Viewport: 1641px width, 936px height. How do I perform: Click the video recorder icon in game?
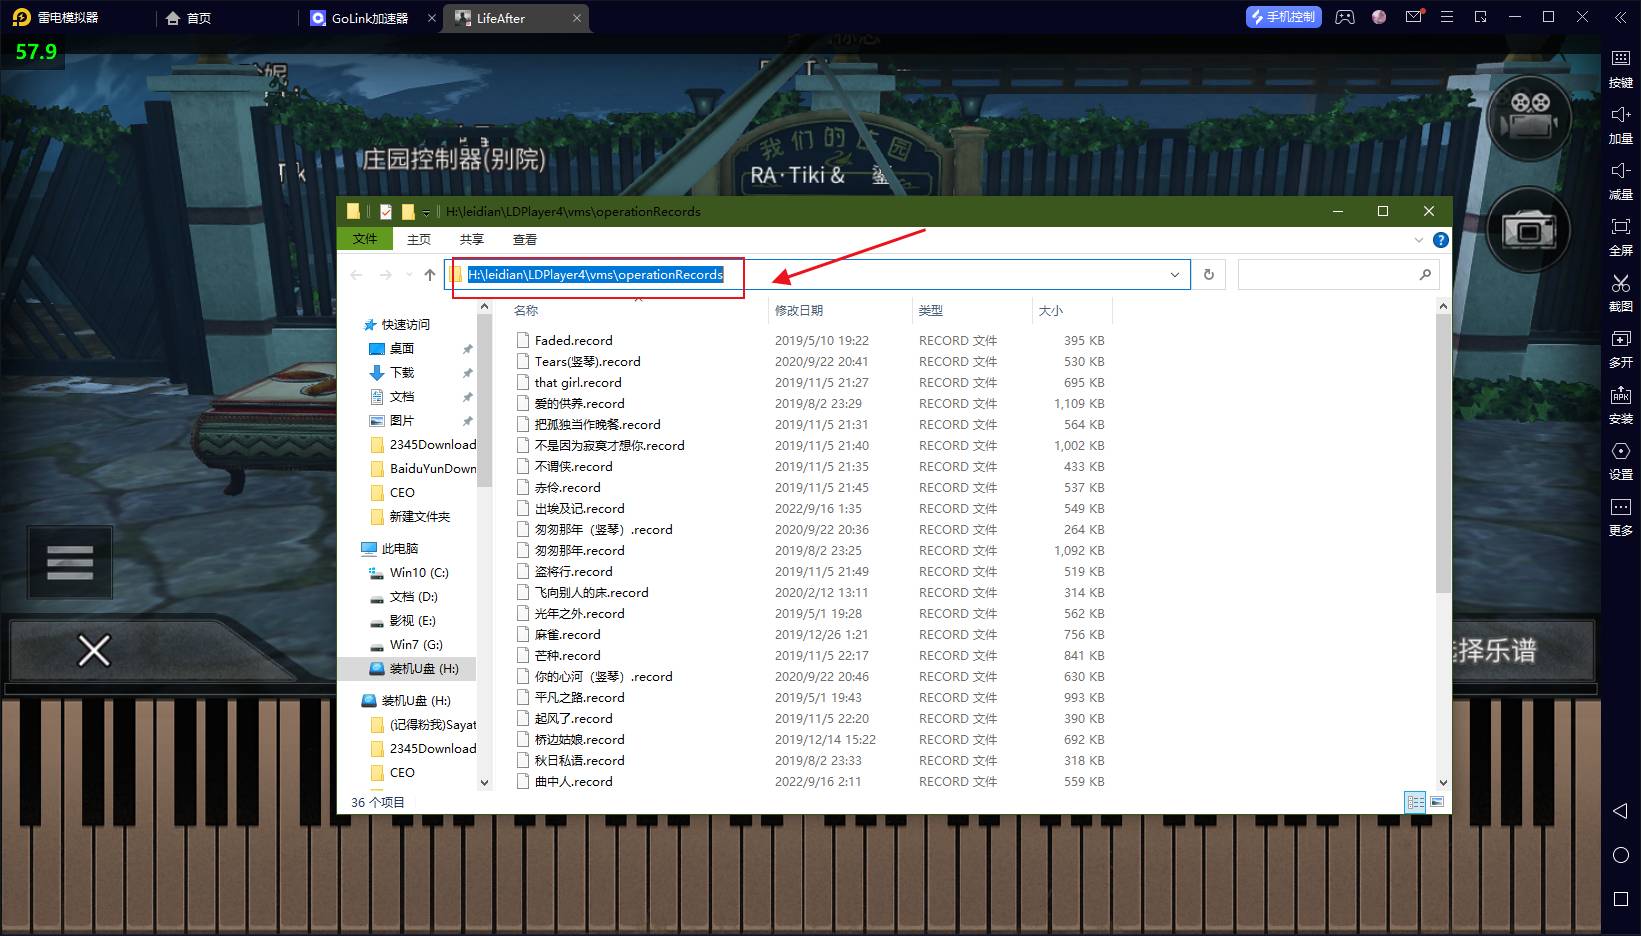click(x=1528, y=119)
